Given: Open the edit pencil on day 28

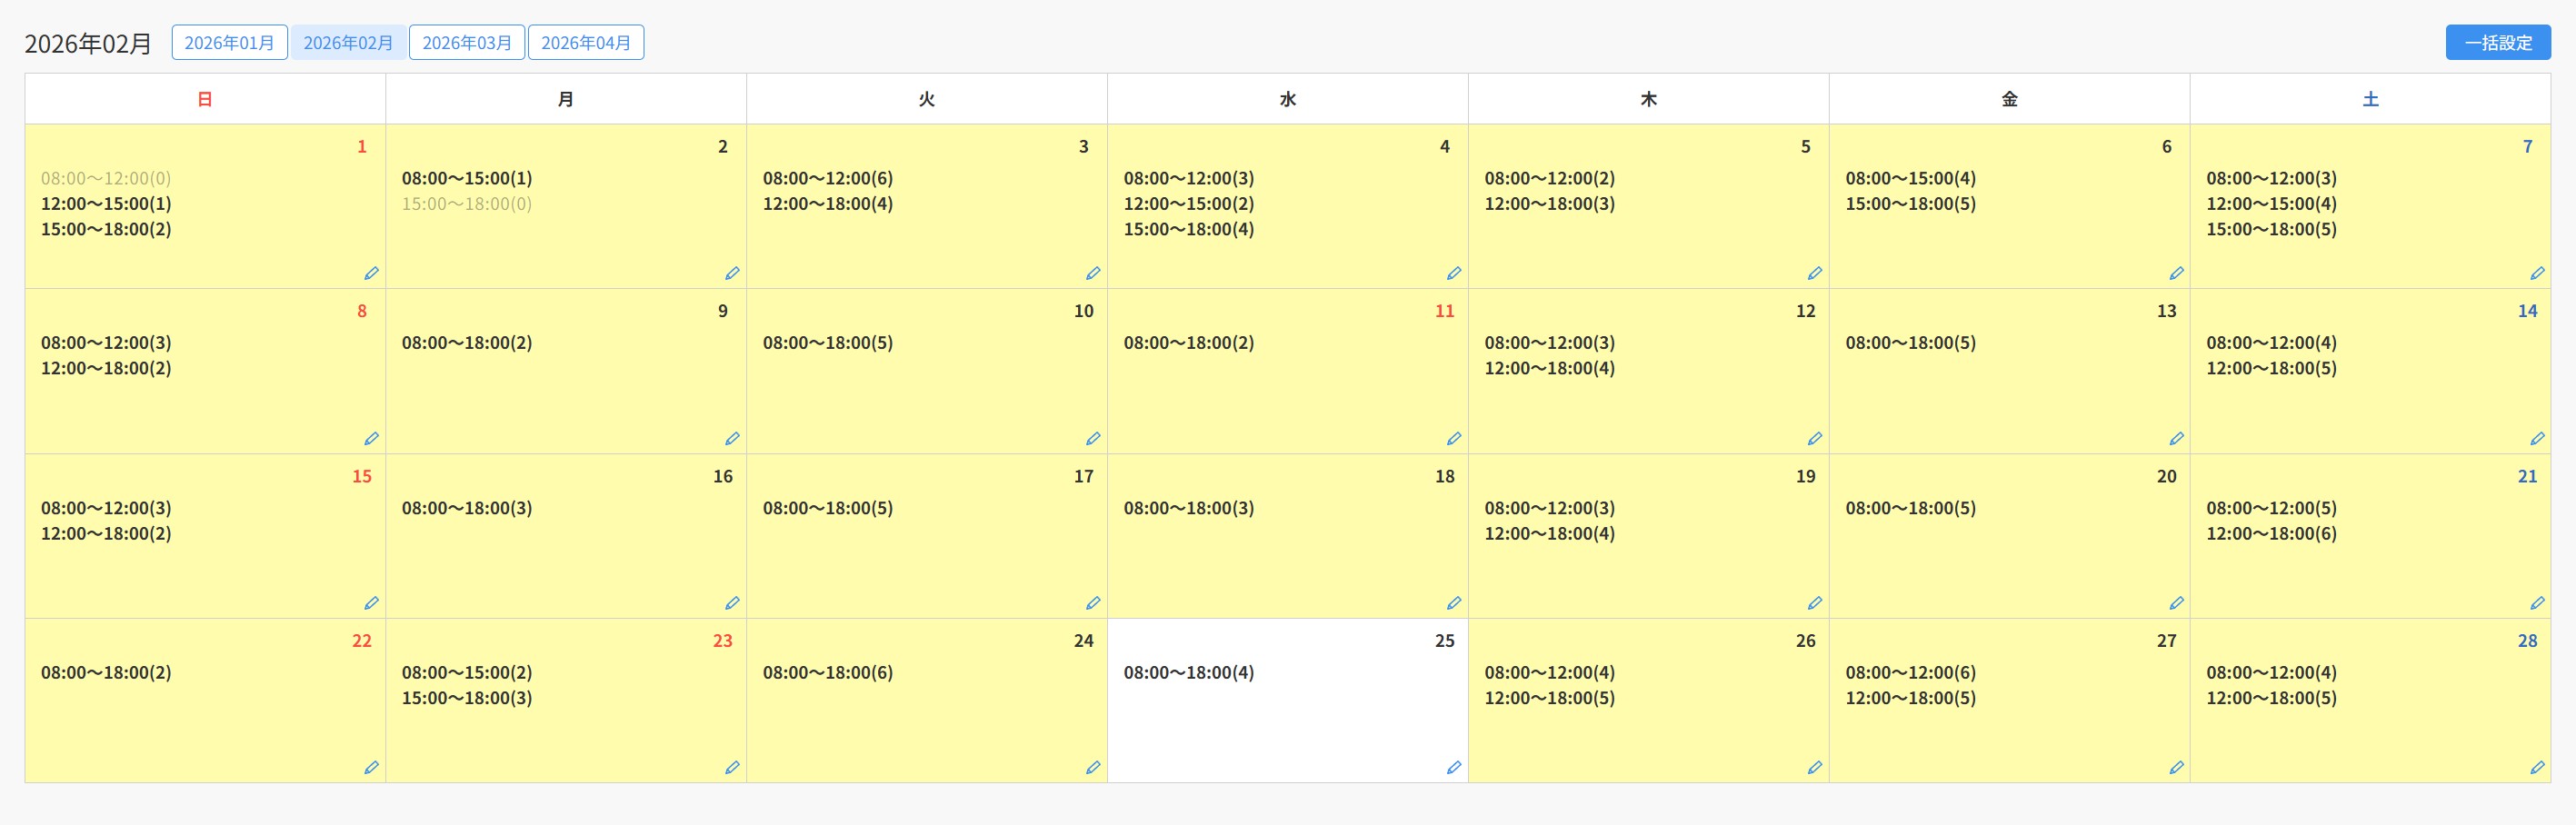Looking at the screenshot, I should (x=2537, y=767).
